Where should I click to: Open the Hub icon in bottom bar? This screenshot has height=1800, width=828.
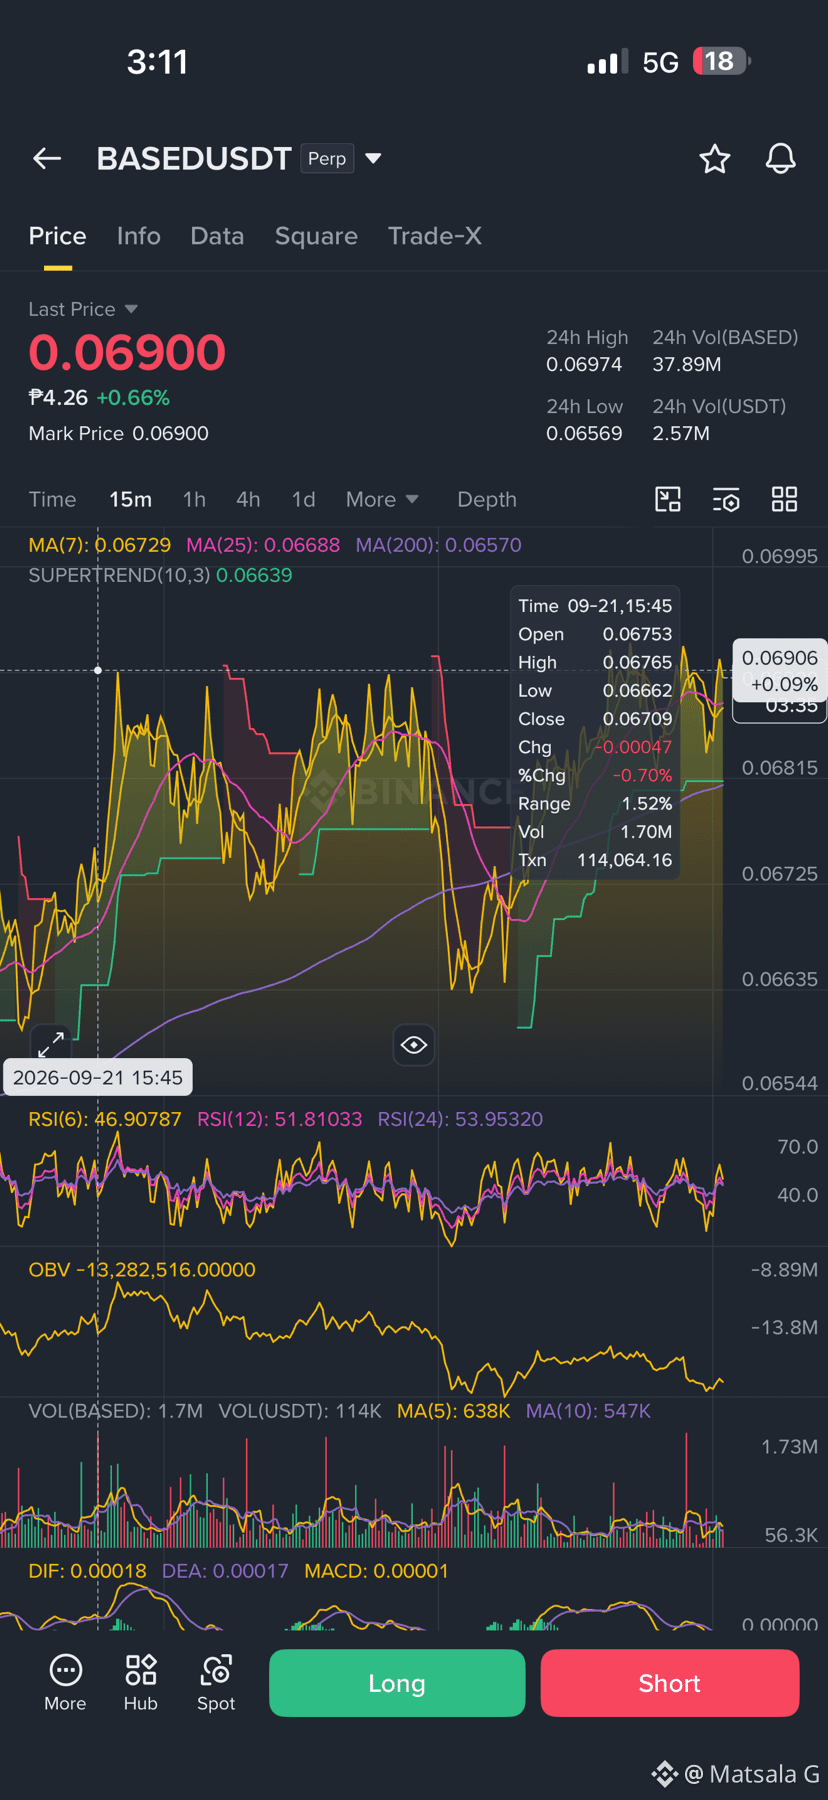[141, 1682]
